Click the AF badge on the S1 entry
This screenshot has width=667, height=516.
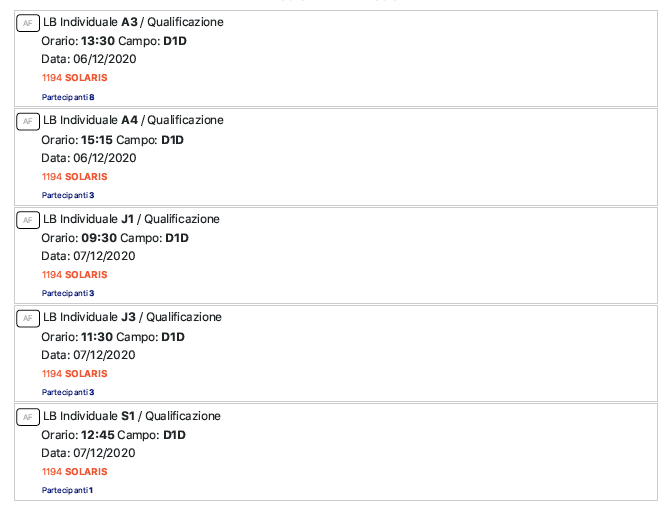click(28, 417)
